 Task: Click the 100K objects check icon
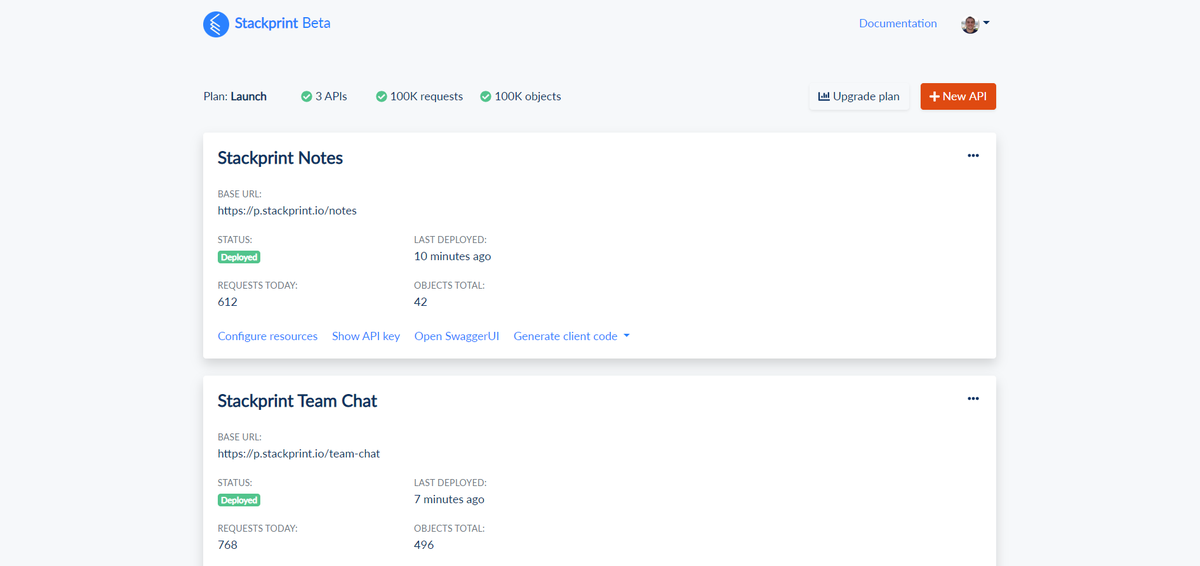(x=485, y=97)
